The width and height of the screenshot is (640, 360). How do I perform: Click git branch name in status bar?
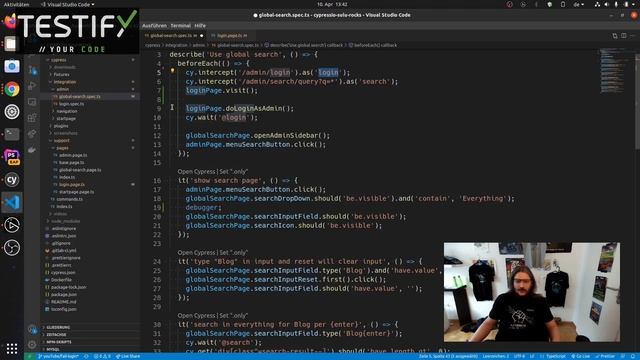(58, 356)
